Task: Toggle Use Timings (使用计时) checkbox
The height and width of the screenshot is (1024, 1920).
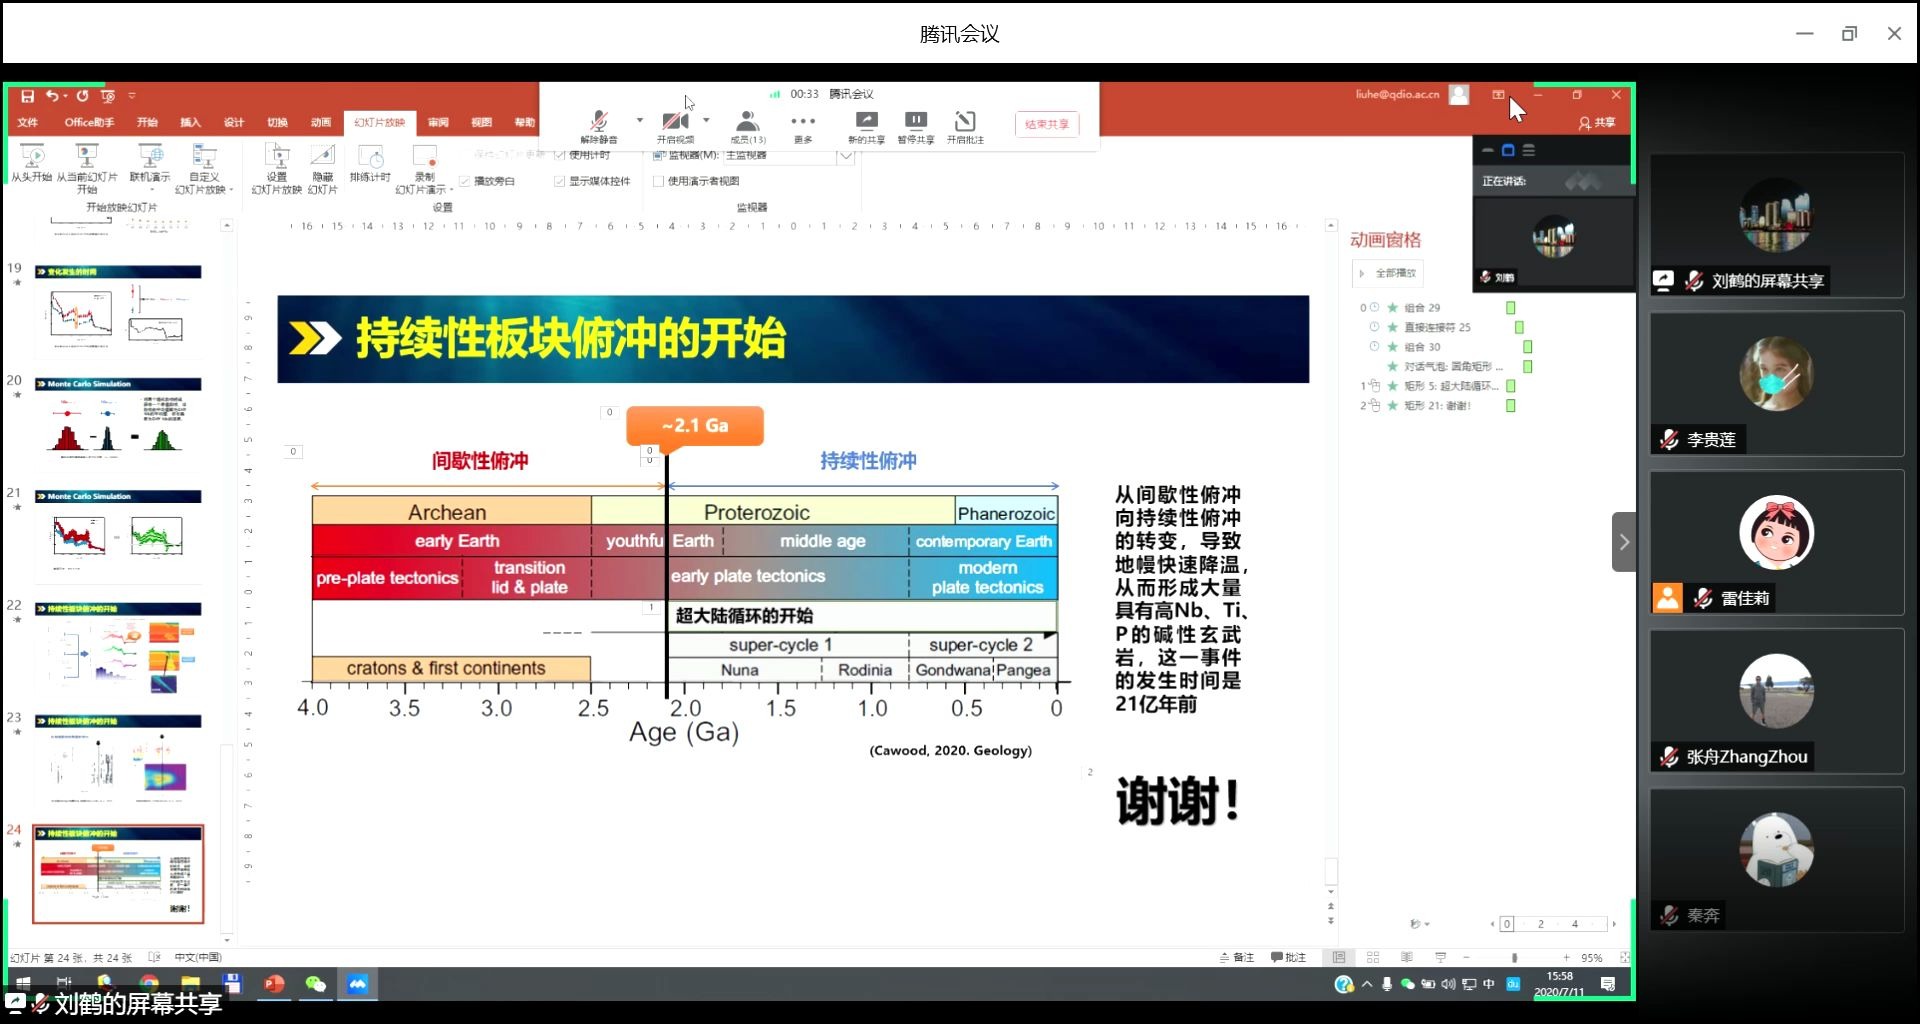Action: 559,155
